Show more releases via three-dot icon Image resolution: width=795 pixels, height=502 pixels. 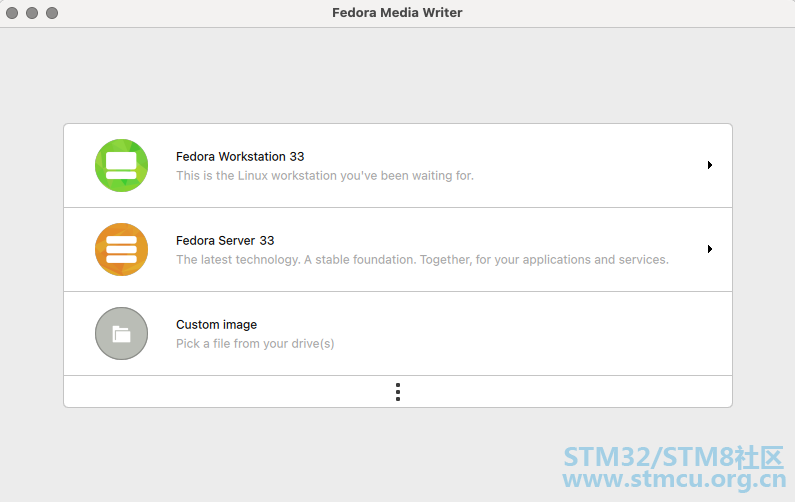[x=398, y=392]
